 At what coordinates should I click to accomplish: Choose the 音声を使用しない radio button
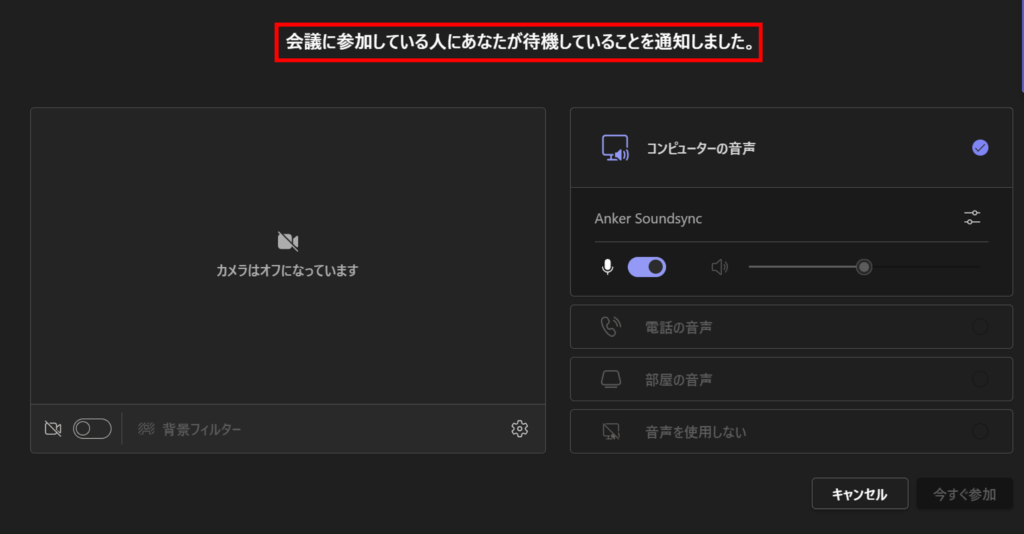tap(980, 432)
